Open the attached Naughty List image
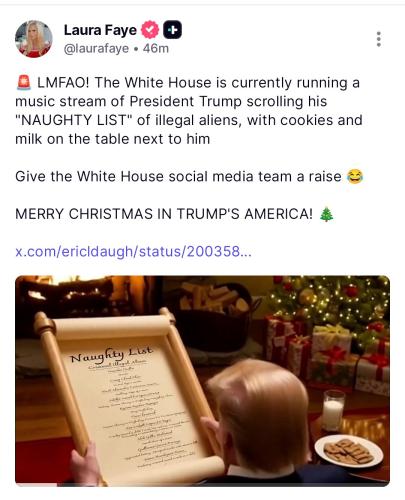This screenshot has width=405, height=500. pos(202,381)
